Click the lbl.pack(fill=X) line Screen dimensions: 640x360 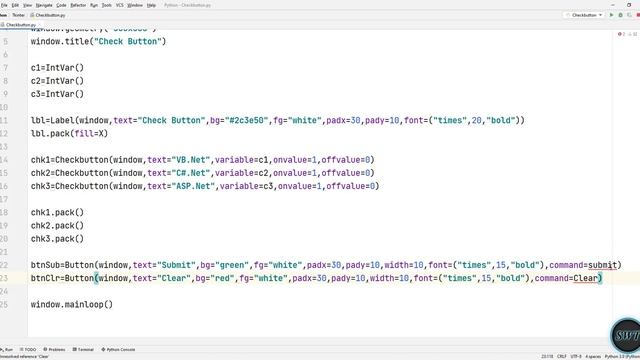point(69,133)
